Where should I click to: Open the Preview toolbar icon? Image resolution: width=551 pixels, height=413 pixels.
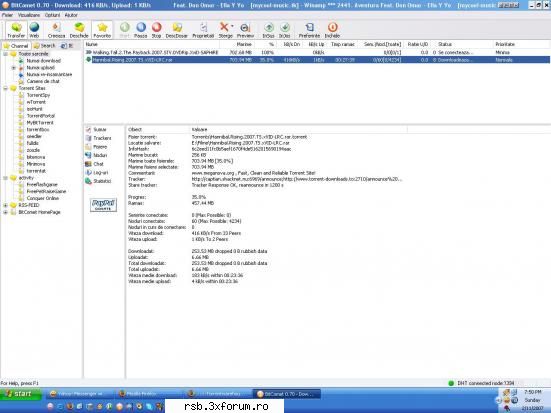pos(245,30)
